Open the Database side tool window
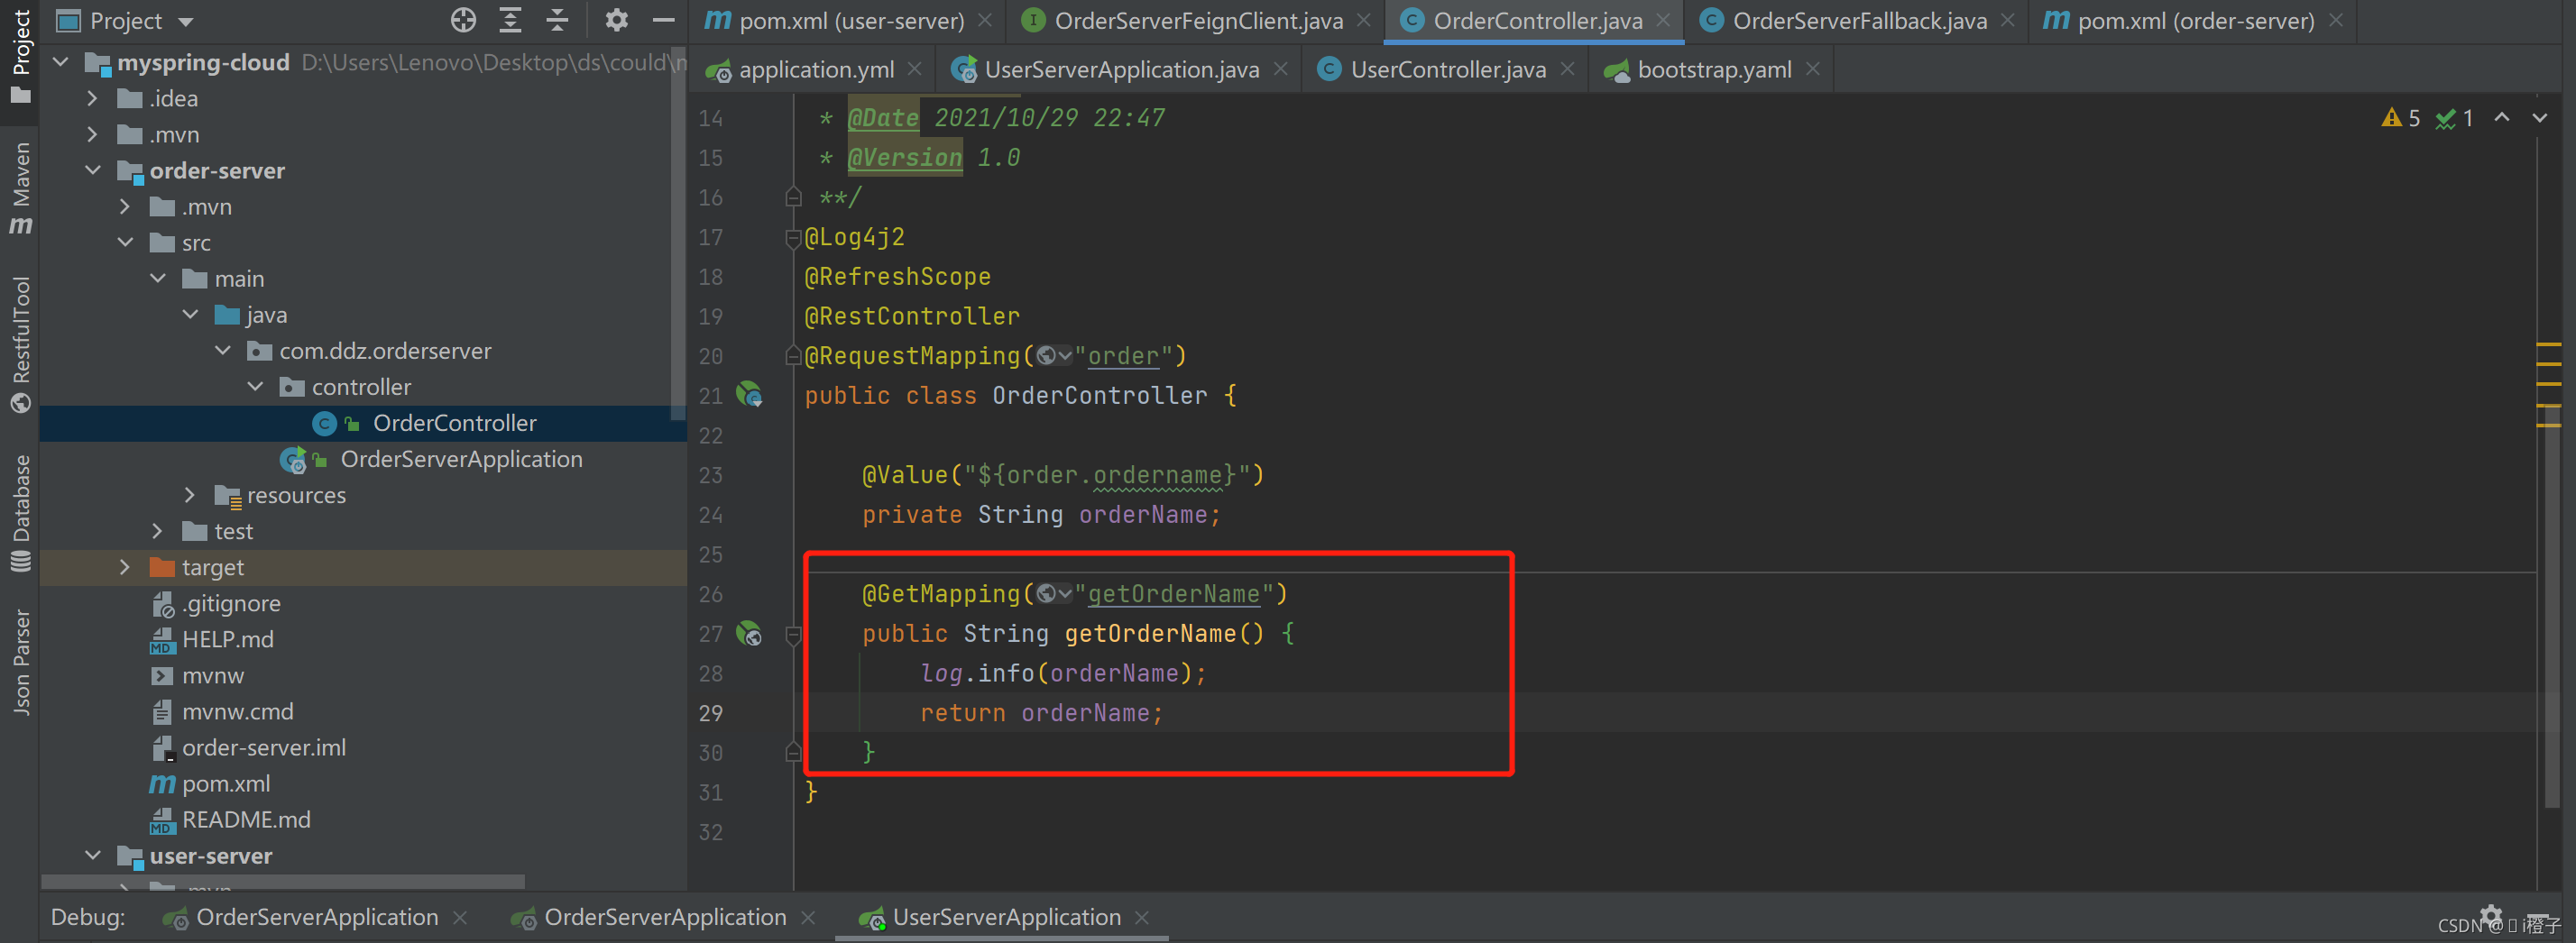 [20, 514]
